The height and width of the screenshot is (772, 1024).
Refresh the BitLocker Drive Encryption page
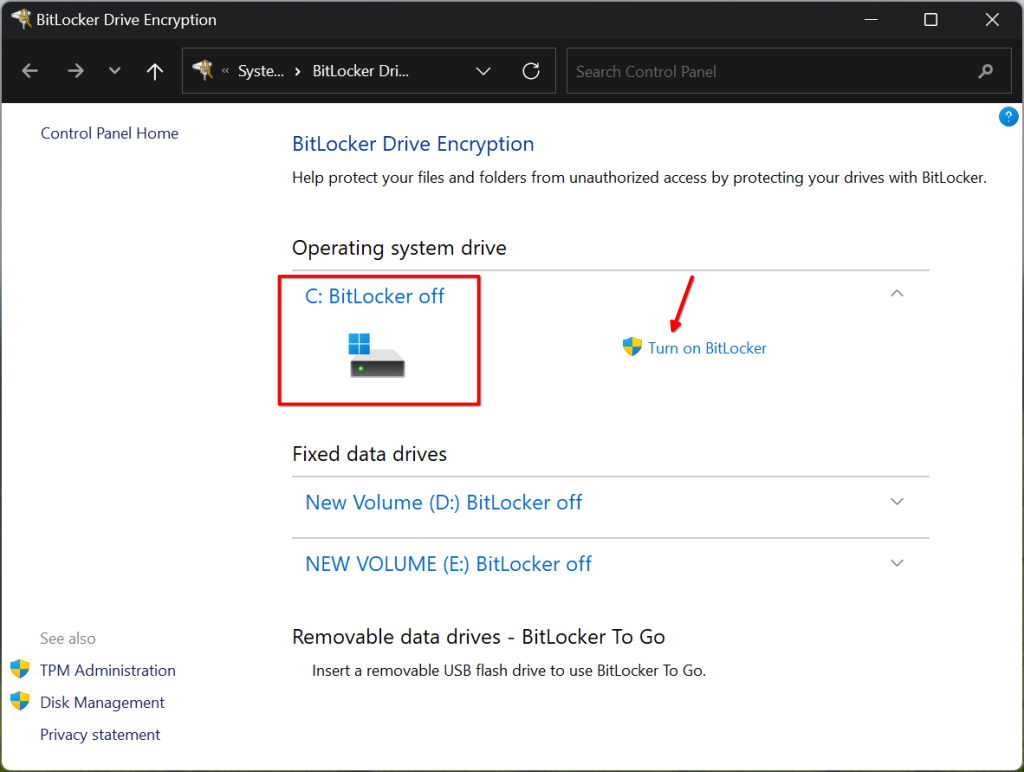pyautogui.click(x=531, y=71)
